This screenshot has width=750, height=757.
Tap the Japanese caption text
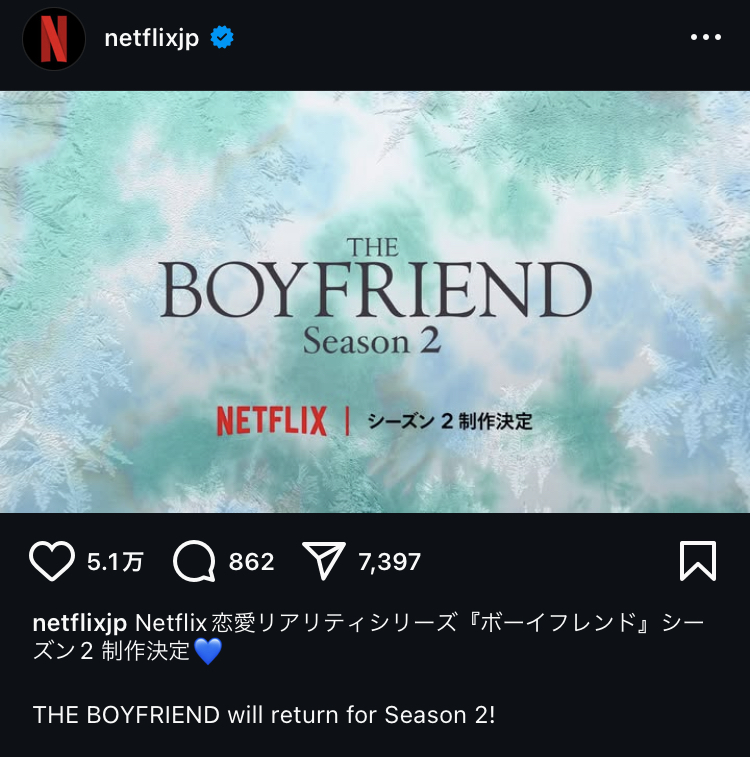[368, 637]
